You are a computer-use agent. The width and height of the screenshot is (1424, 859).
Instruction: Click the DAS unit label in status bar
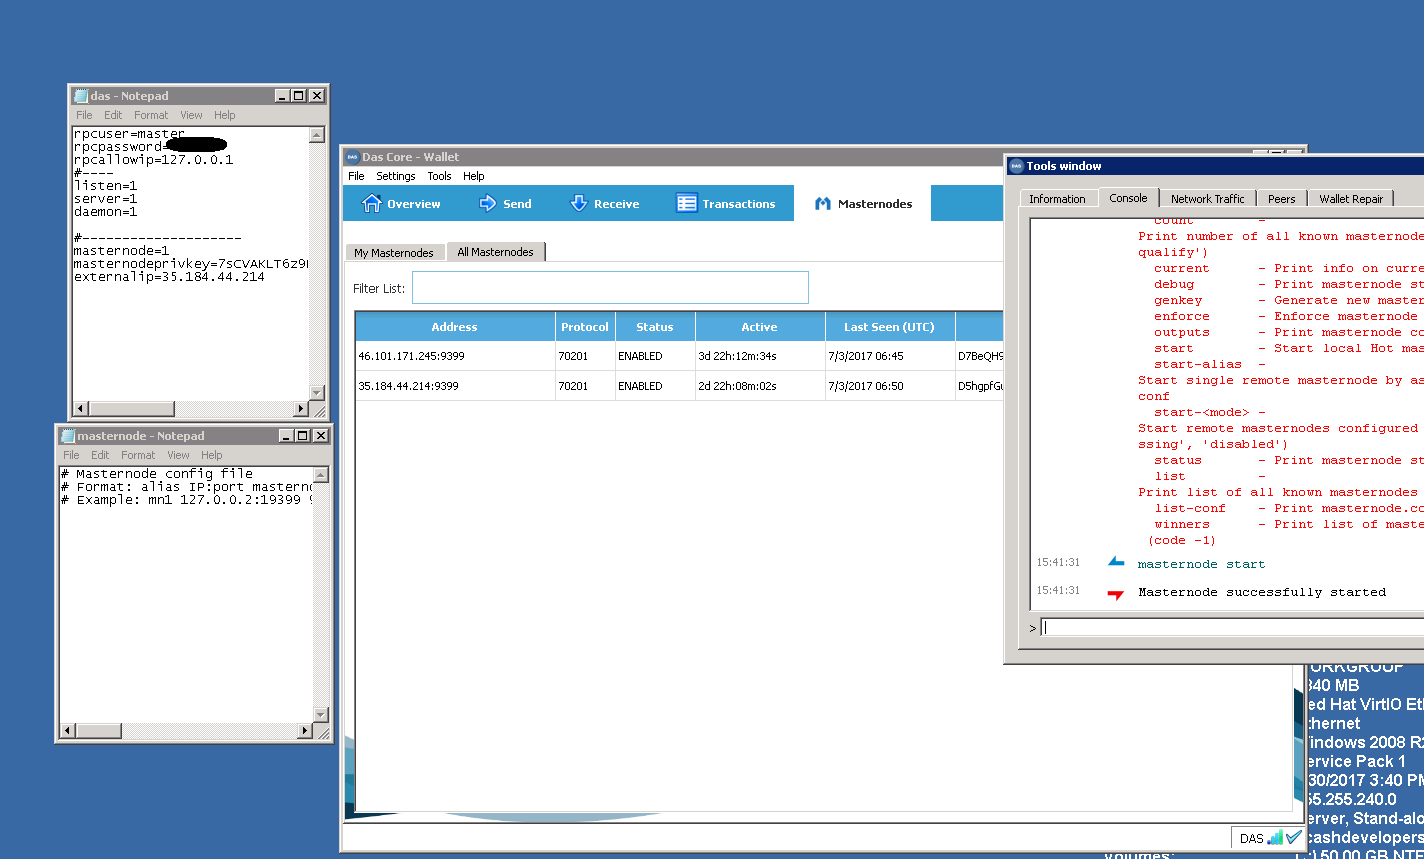[x=1252, y=838]
